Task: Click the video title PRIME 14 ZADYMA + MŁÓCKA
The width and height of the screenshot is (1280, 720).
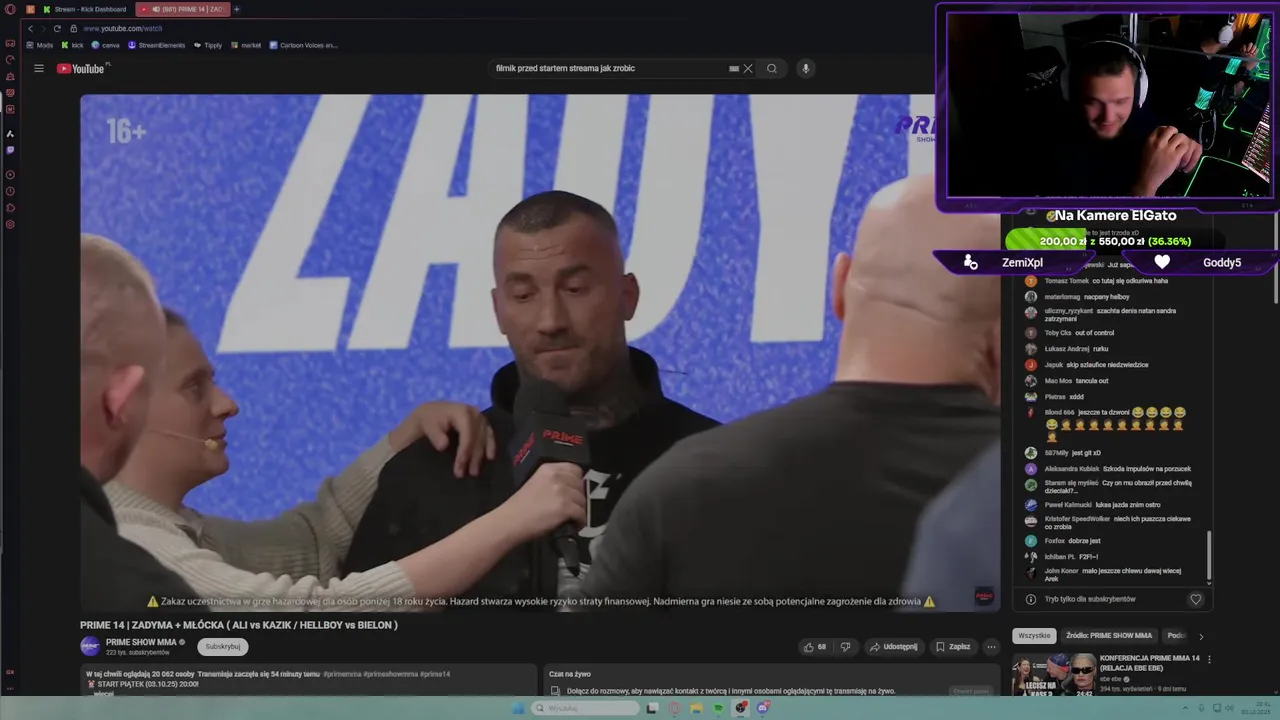Action: 239,625
